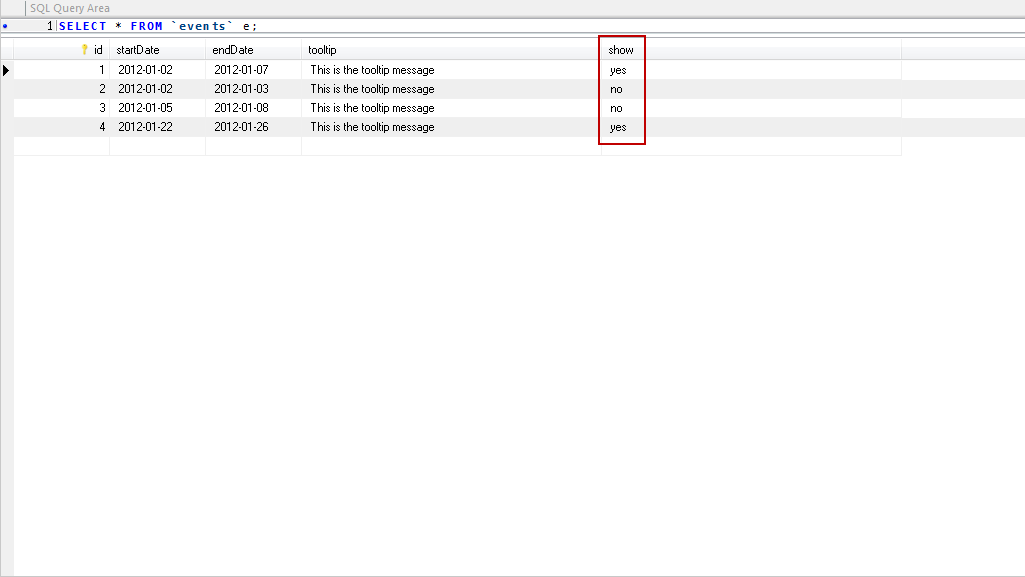
Task: Select startDate cell 2012-01-22
Action: tap(157, 127)
